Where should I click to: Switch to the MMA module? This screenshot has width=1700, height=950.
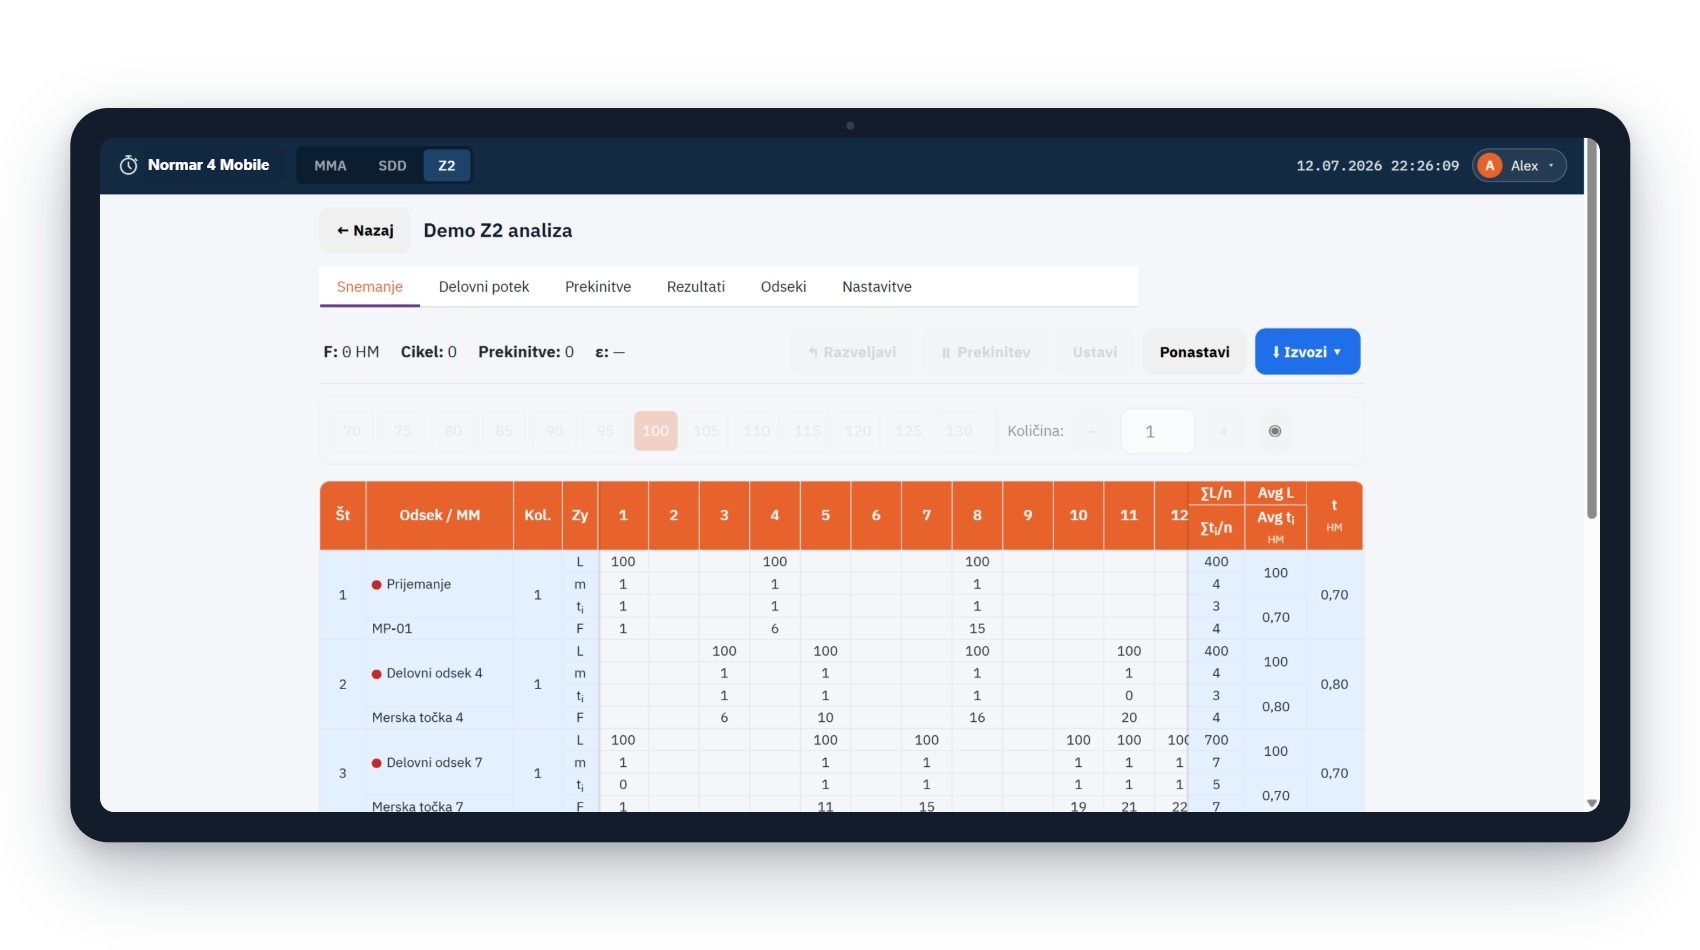[330, 166]
